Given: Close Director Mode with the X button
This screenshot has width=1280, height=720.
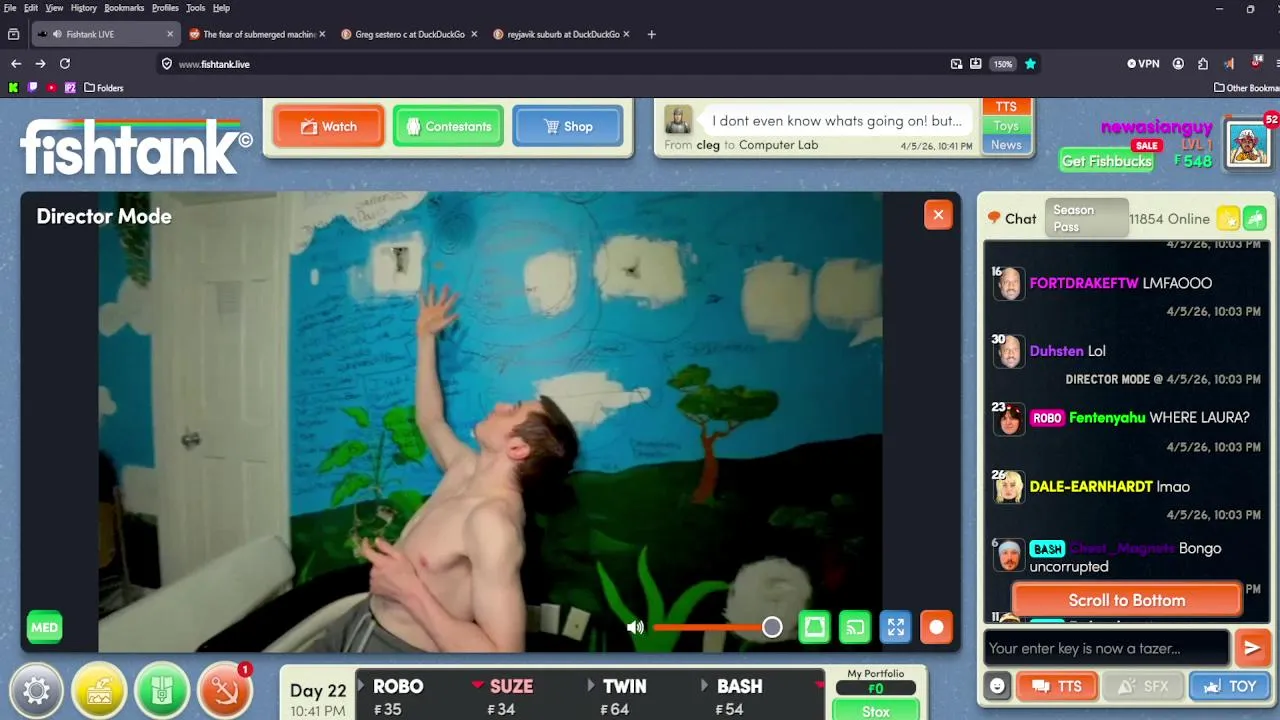Looking at the screenshot, I should [x=938, y=214].
